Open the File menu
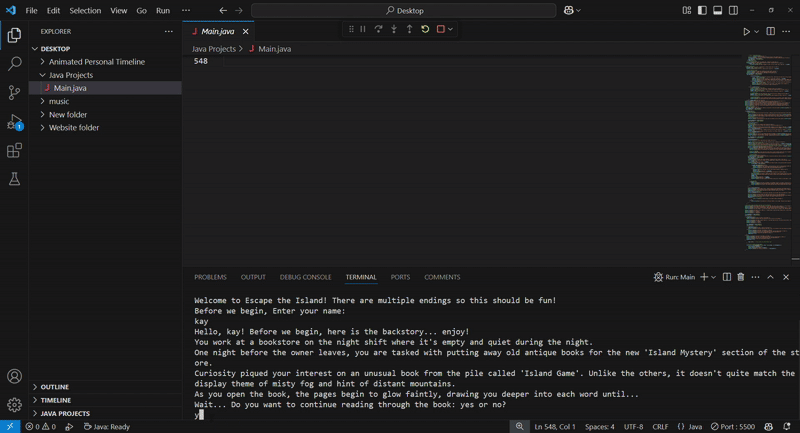 click(32, 10)
